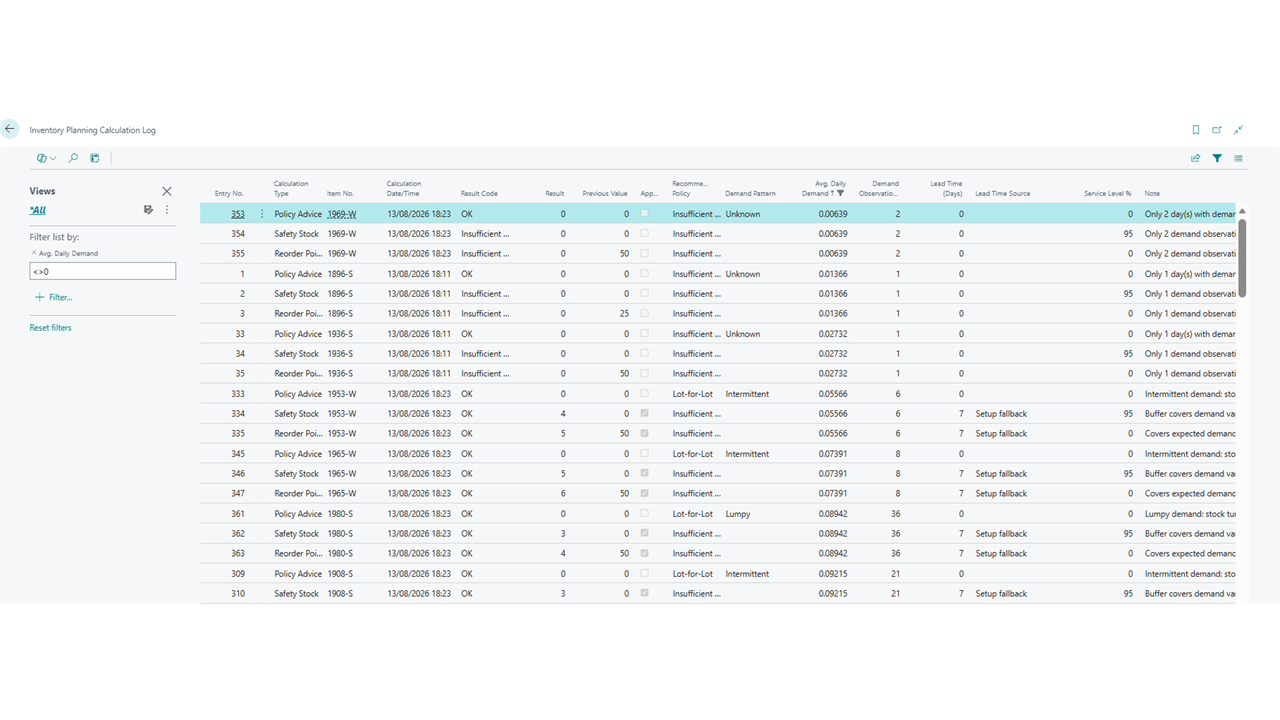1280x720 pixels.
Task: Click the Demand Observations value 36 for entry 363
Action: click(x=896, y=554)
